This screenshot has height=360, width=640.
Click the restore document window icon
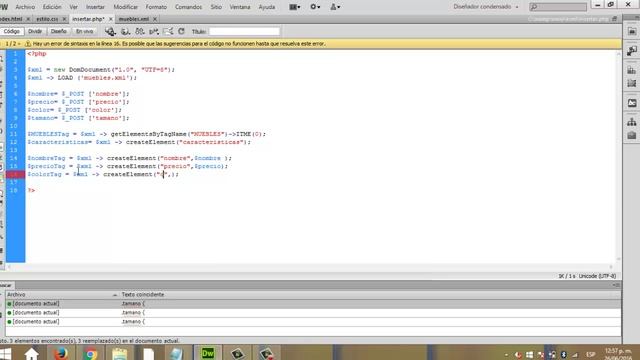[x=614, y=19]
